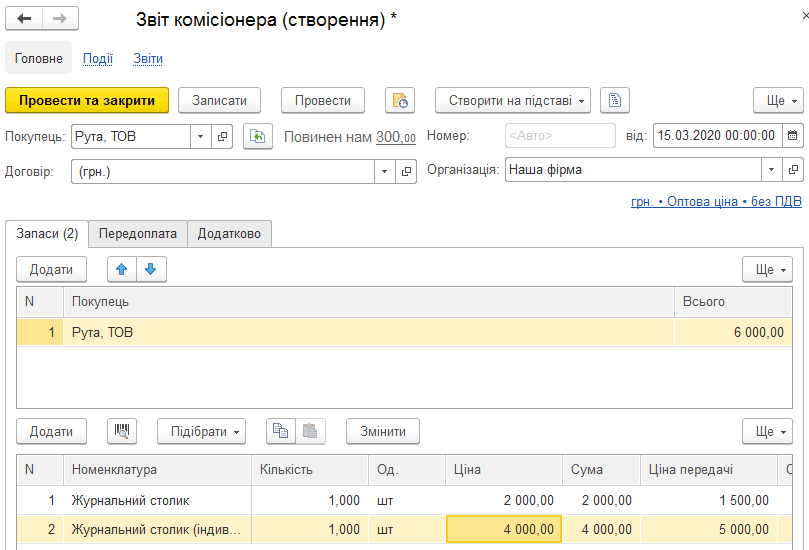Screen dimensions: 809x550
Task: Click the price cell 2 000,00
Action: (504, 500)
